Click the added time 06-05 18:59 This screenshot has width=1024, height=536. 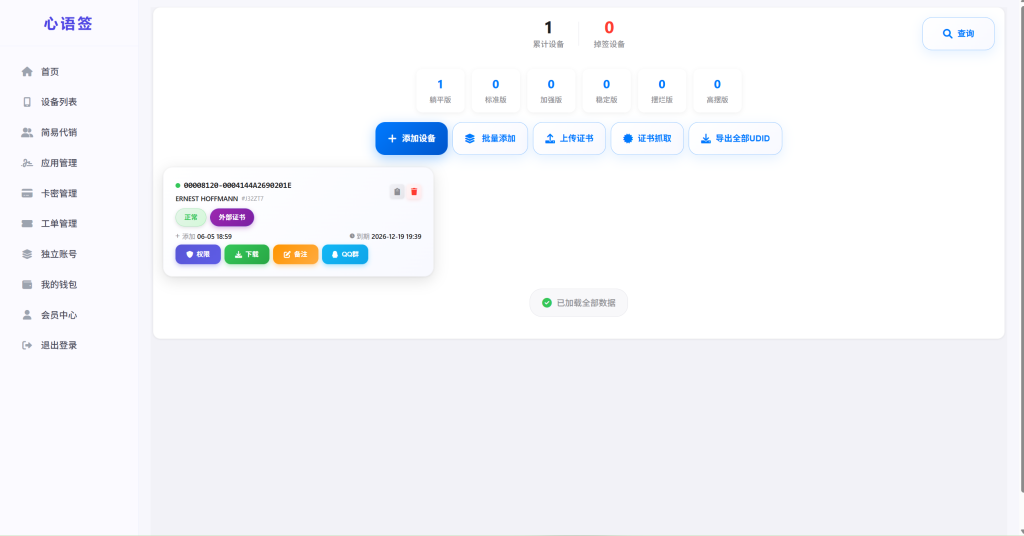[x=214, y=236]
